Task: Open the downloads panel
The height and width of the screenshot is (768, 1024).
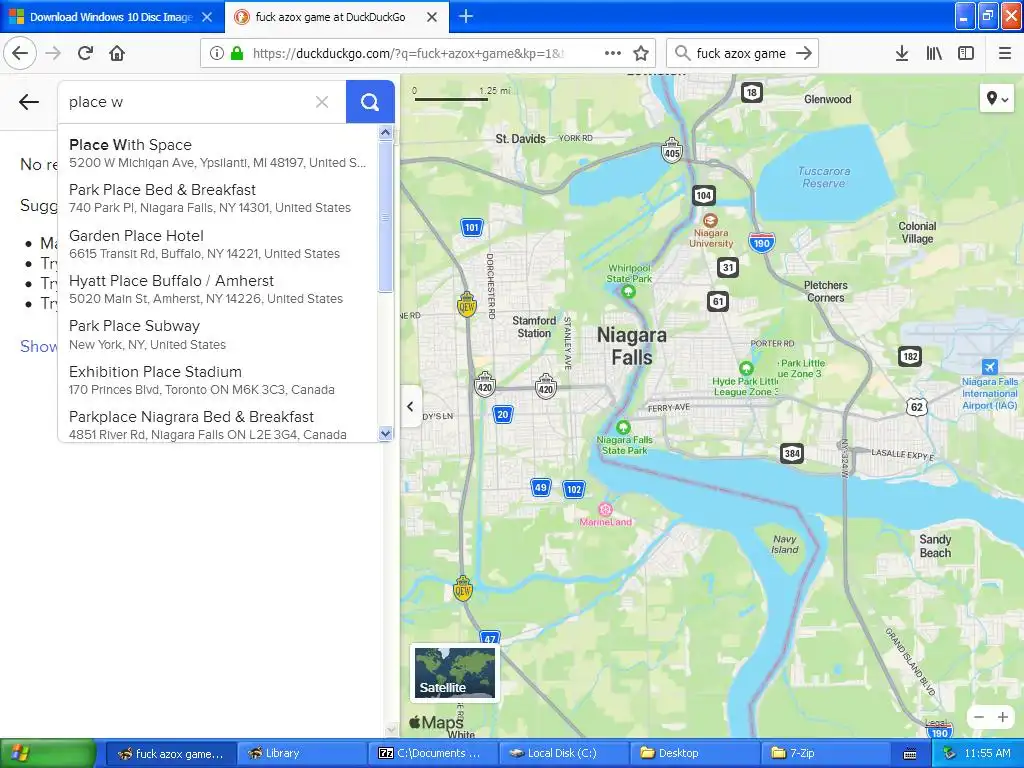Action: pos(902,53)
